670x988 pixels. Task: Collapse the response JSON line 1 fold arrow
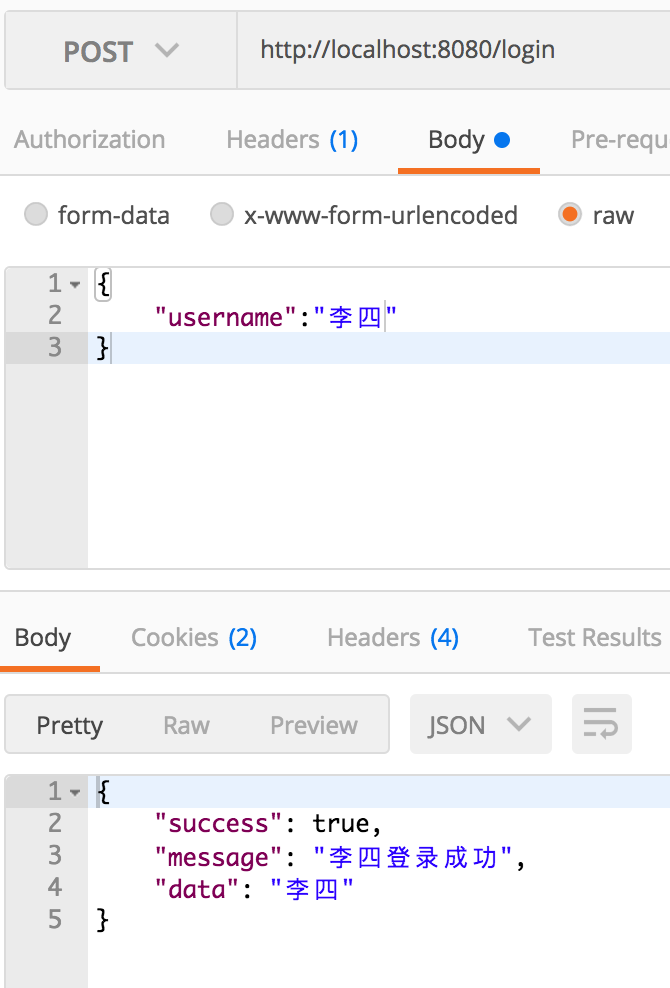click(75, 793)
